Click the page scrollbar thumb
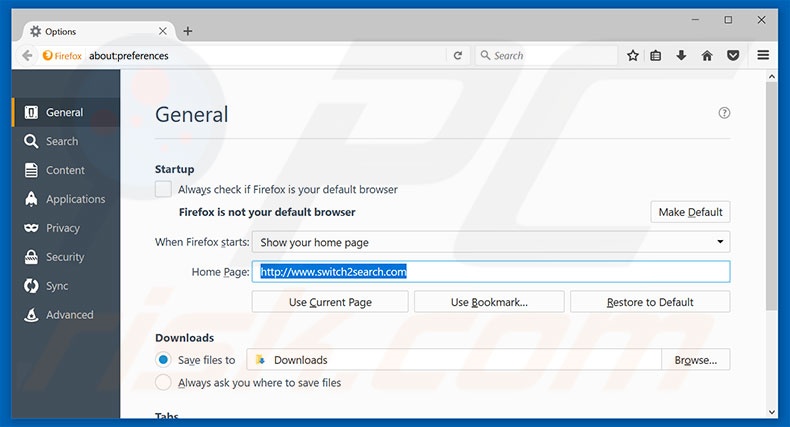790x427 pixels. coord(771,196)
